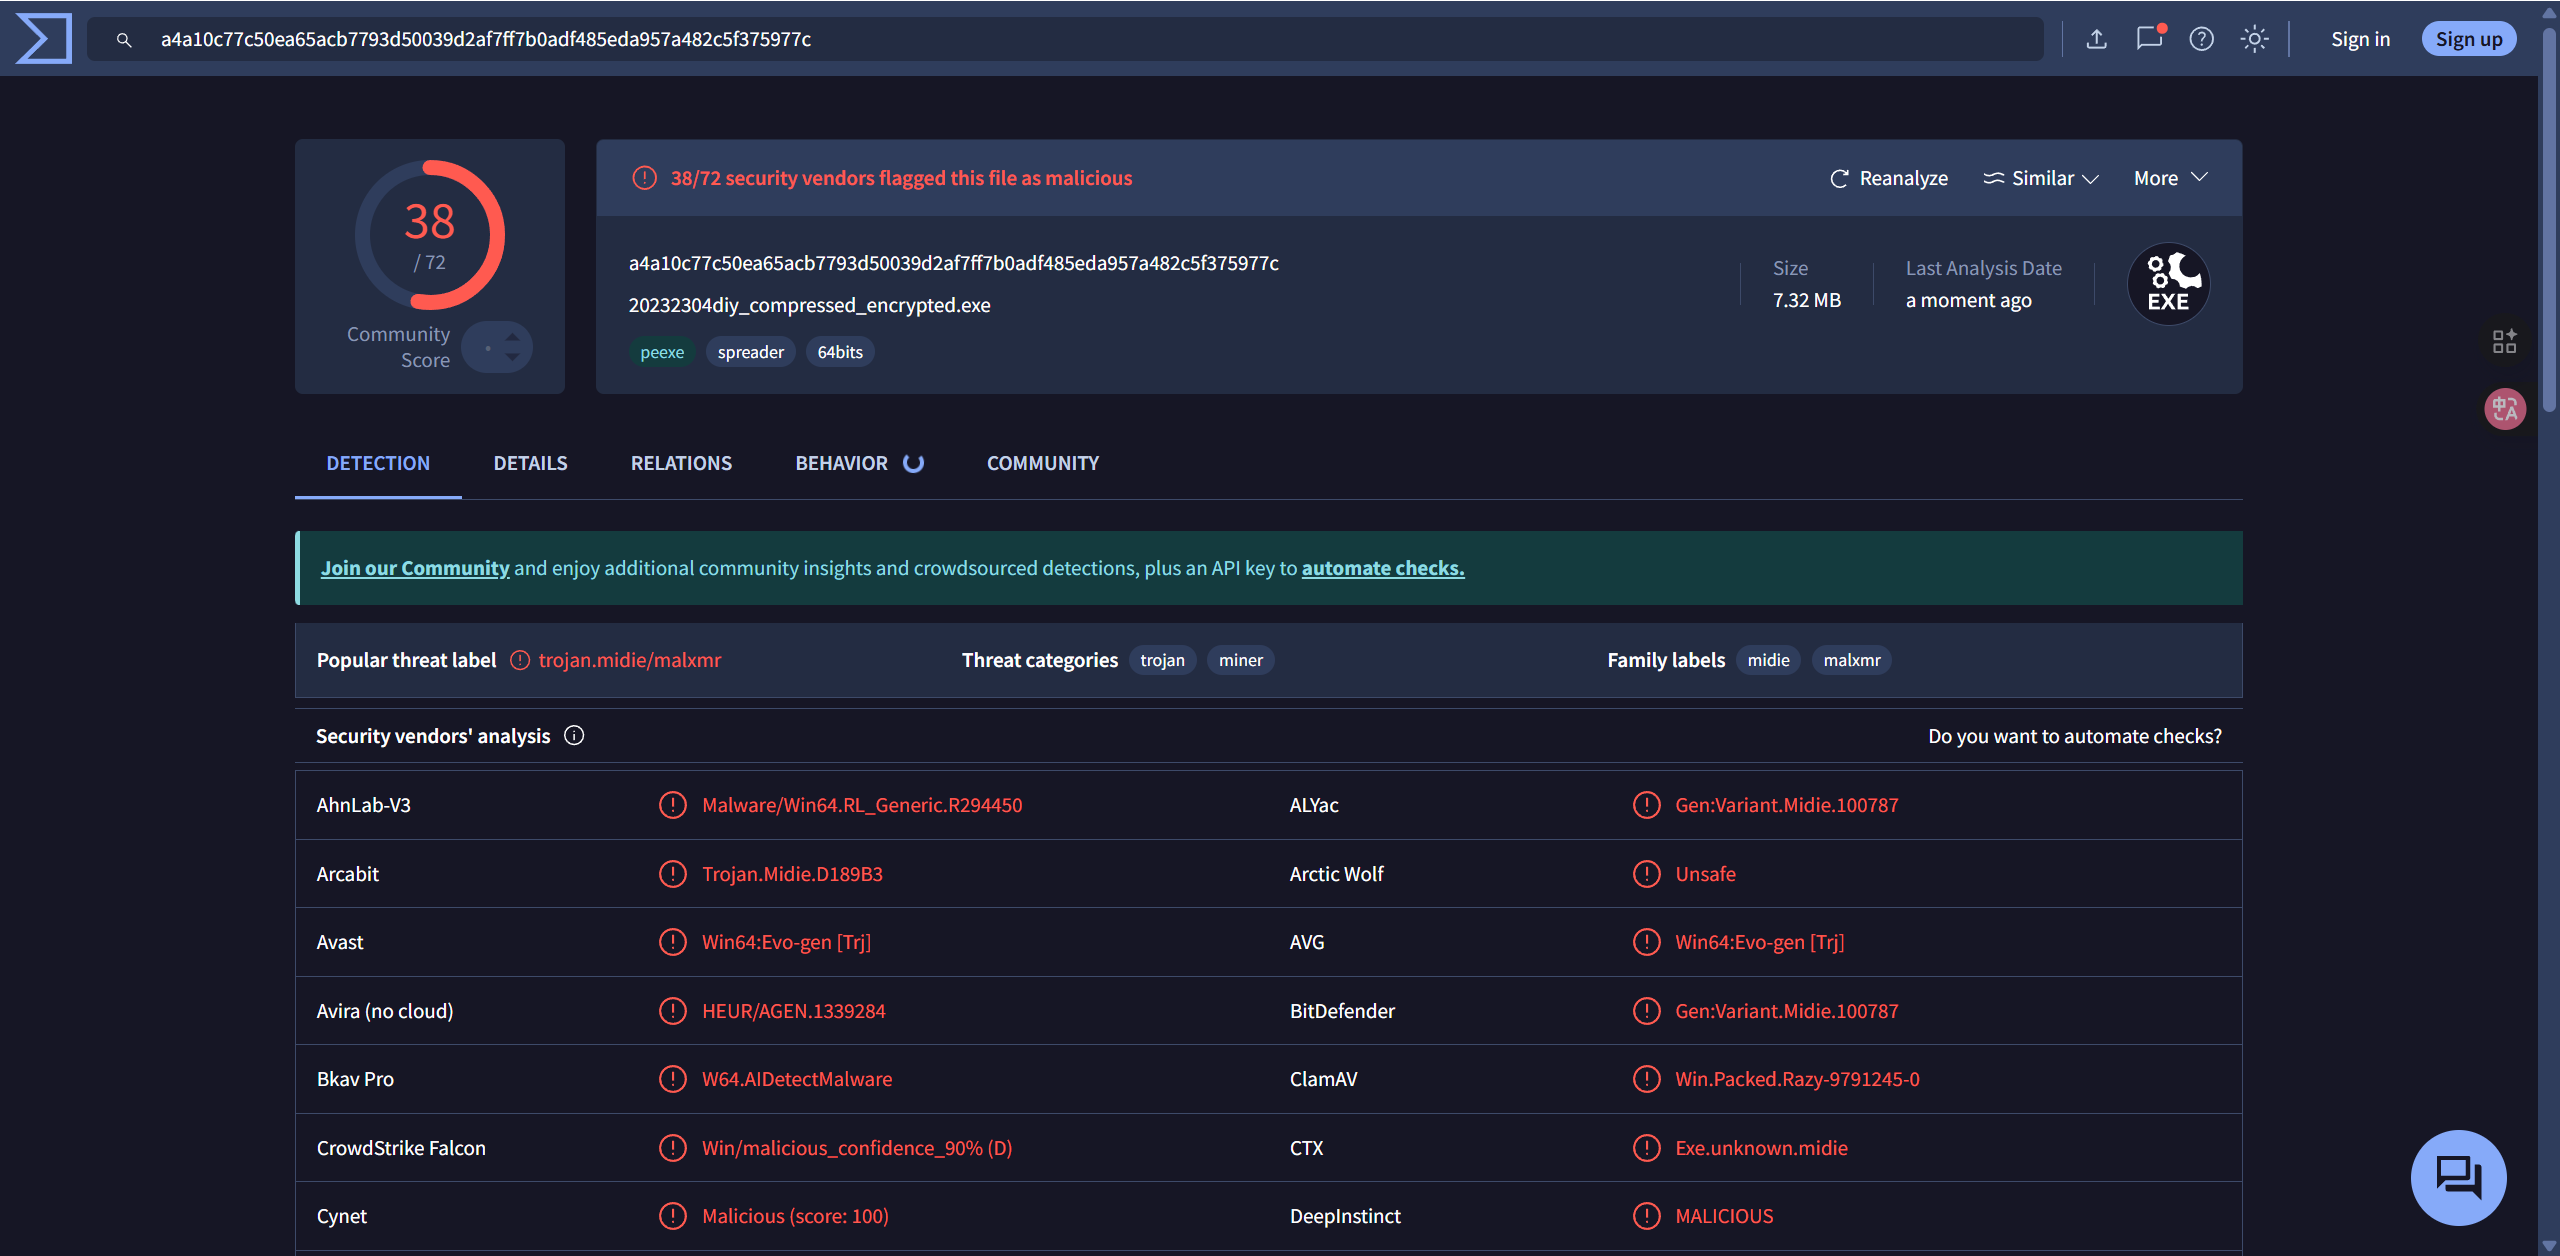Click the grid widget sidebar icon
2560x1256 pixels.
coord(2504,342)
